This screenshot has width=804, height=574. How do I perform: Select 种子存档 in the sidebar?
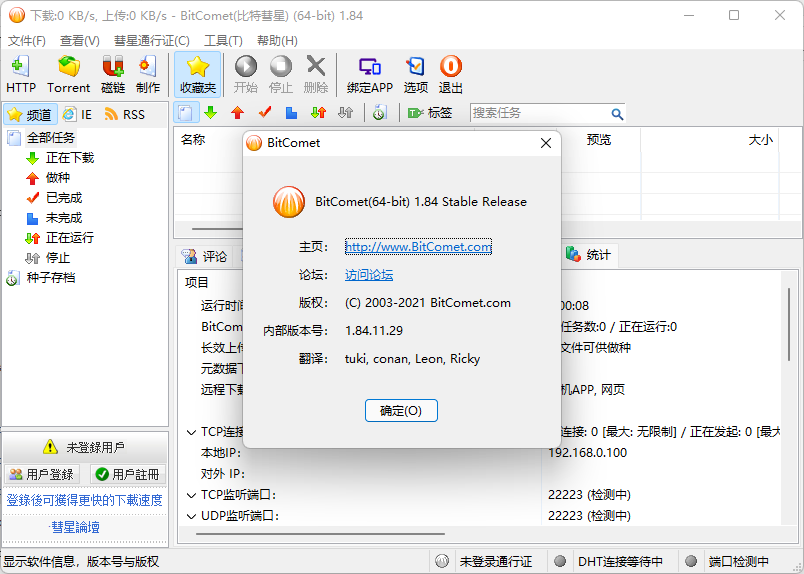click(51, 278)
